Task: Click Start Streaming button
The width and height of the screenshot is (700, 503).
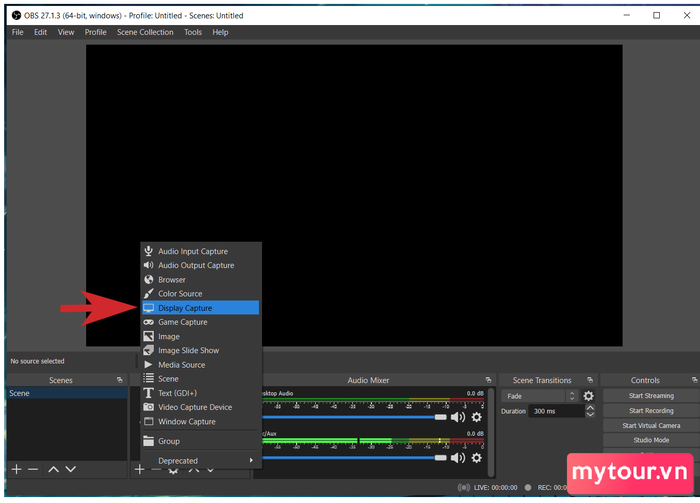Action: click(651, 395)
